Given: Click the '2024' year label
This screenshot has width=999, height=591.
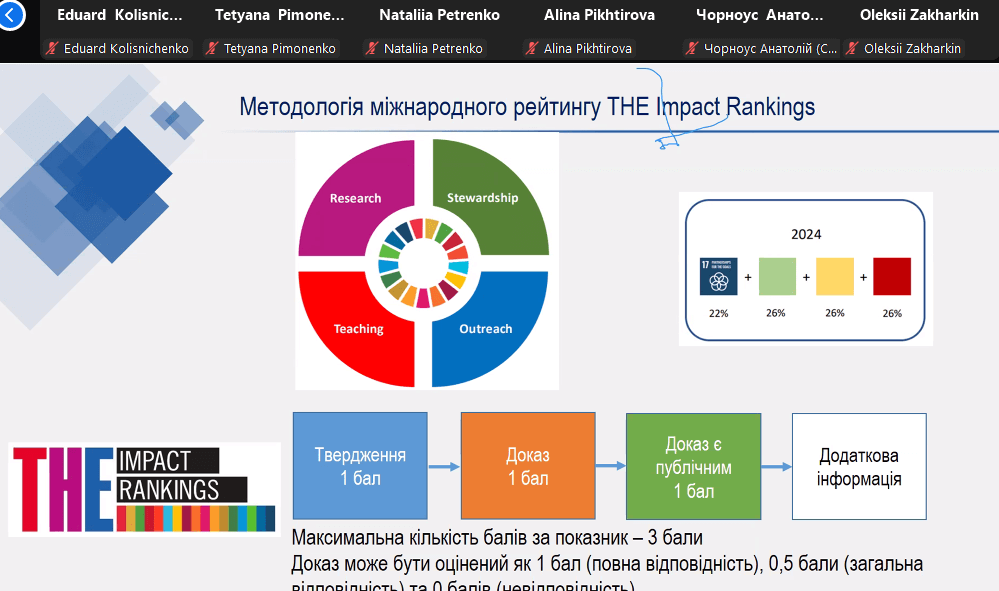Looking at the screenshot, I should [806, 234].
